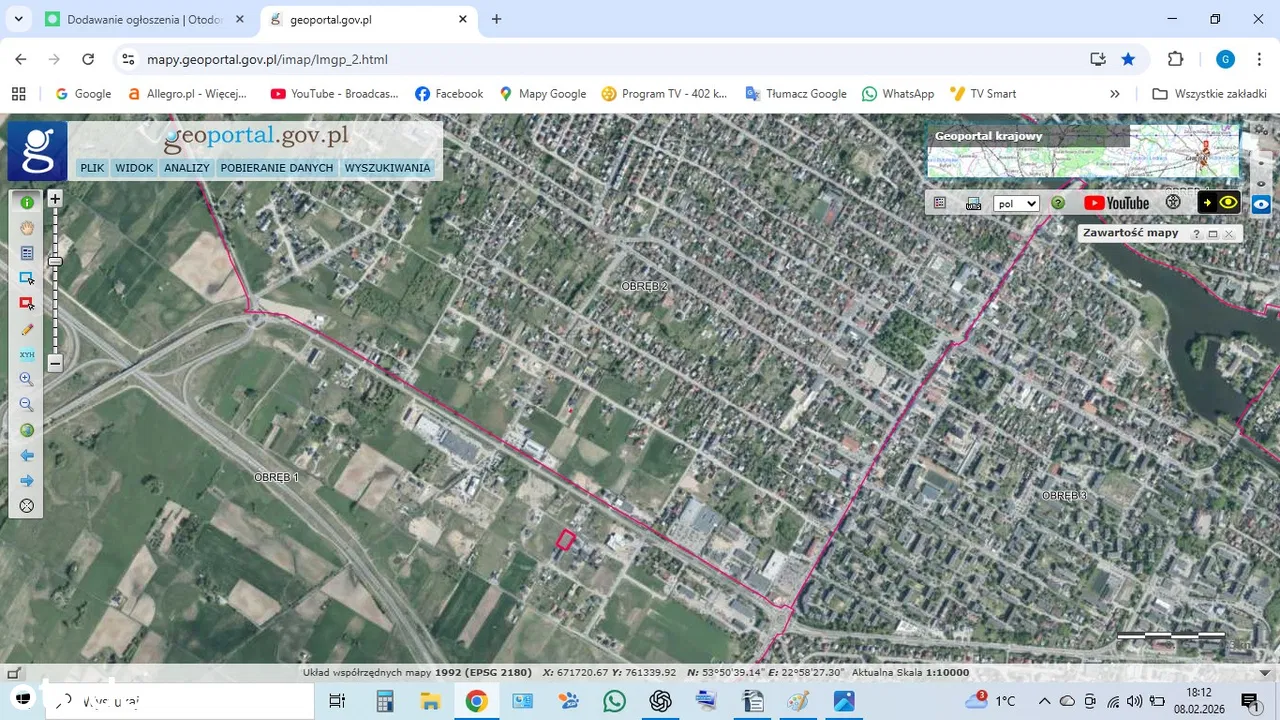Select the red rectangle selection tool
This screenshot has height=720, width=1280.
pos(27,304)
